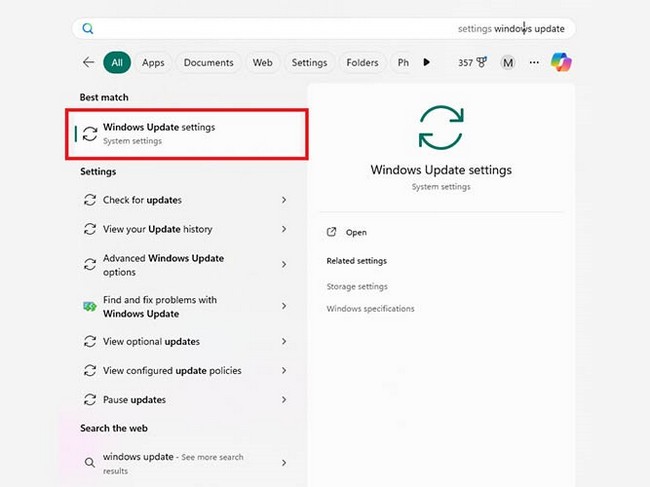The width and height of the screenshot is (650, 487).
Task: Expand the windows update web search chevron
Action: click(284, 463)
